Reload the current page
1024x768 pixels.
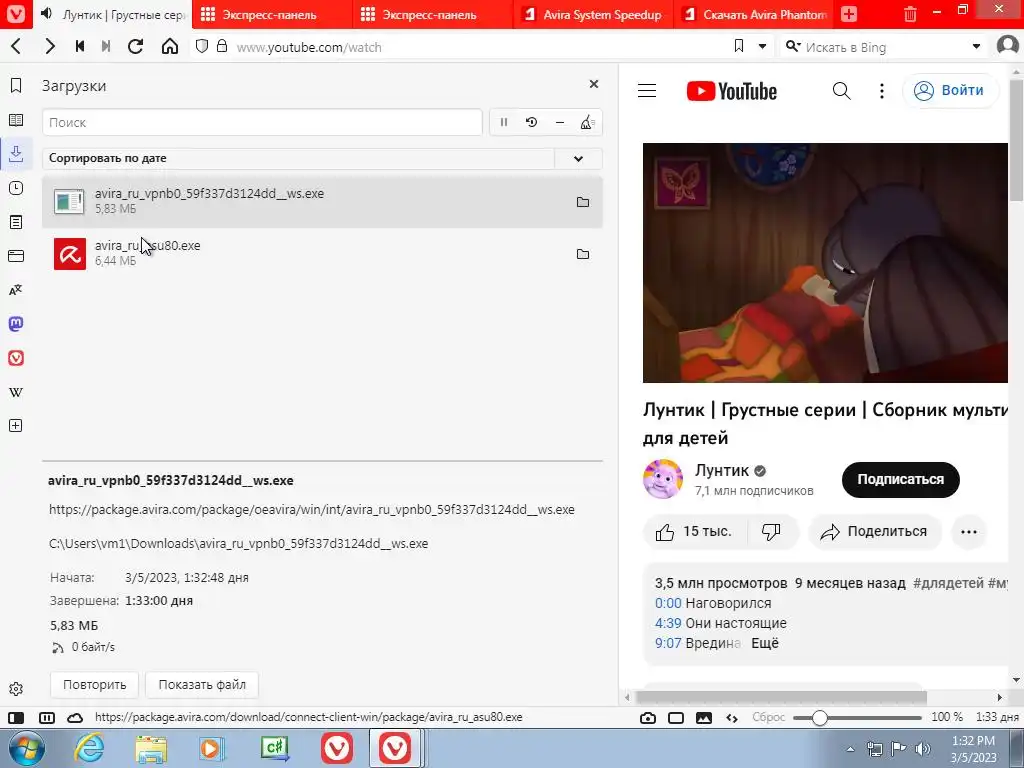tap(135, 46)
